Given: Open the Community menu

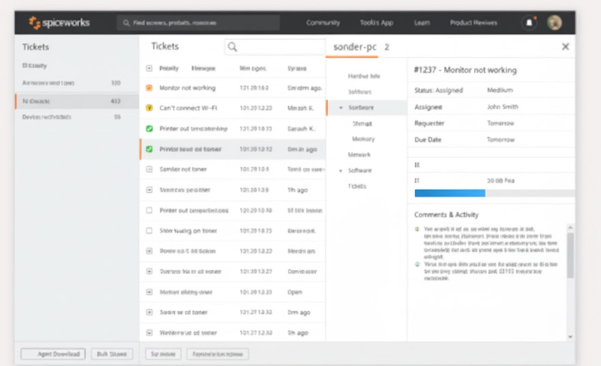Looking at the screenshot, I should pyautogui.click(x=323, y=23).
